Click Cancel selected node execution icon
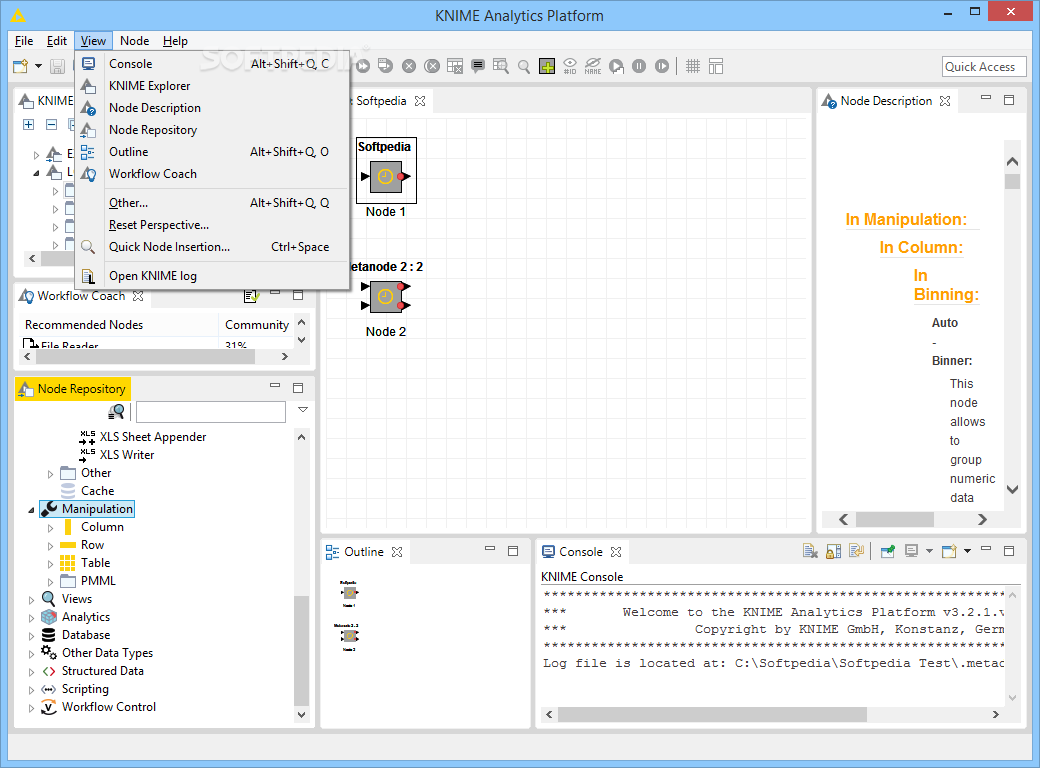Viewport: 1040px width, 768px height. pyautogui.click(x=409, y=66)
